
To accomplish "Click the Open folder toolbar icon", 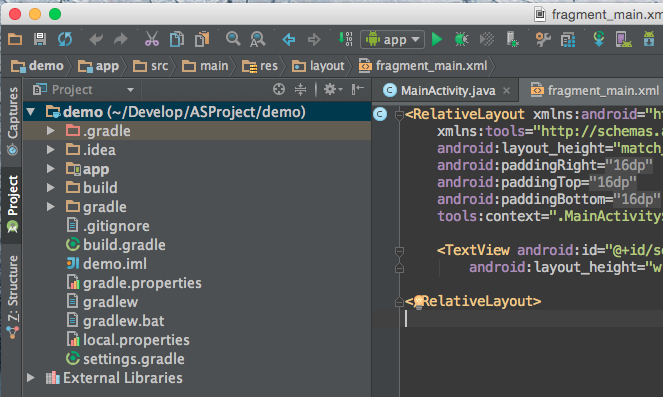I will pyautogui.click(x=15, y=39).
